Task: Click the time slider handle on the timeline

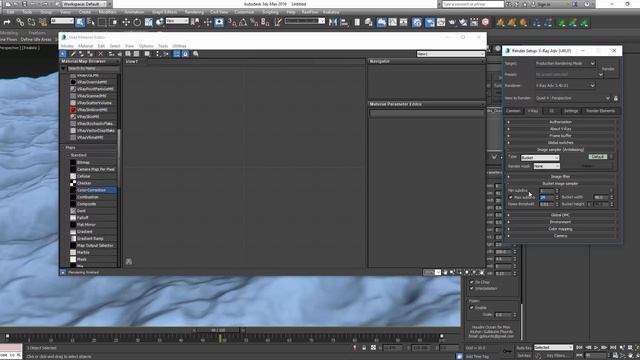Action: point(218,331)
